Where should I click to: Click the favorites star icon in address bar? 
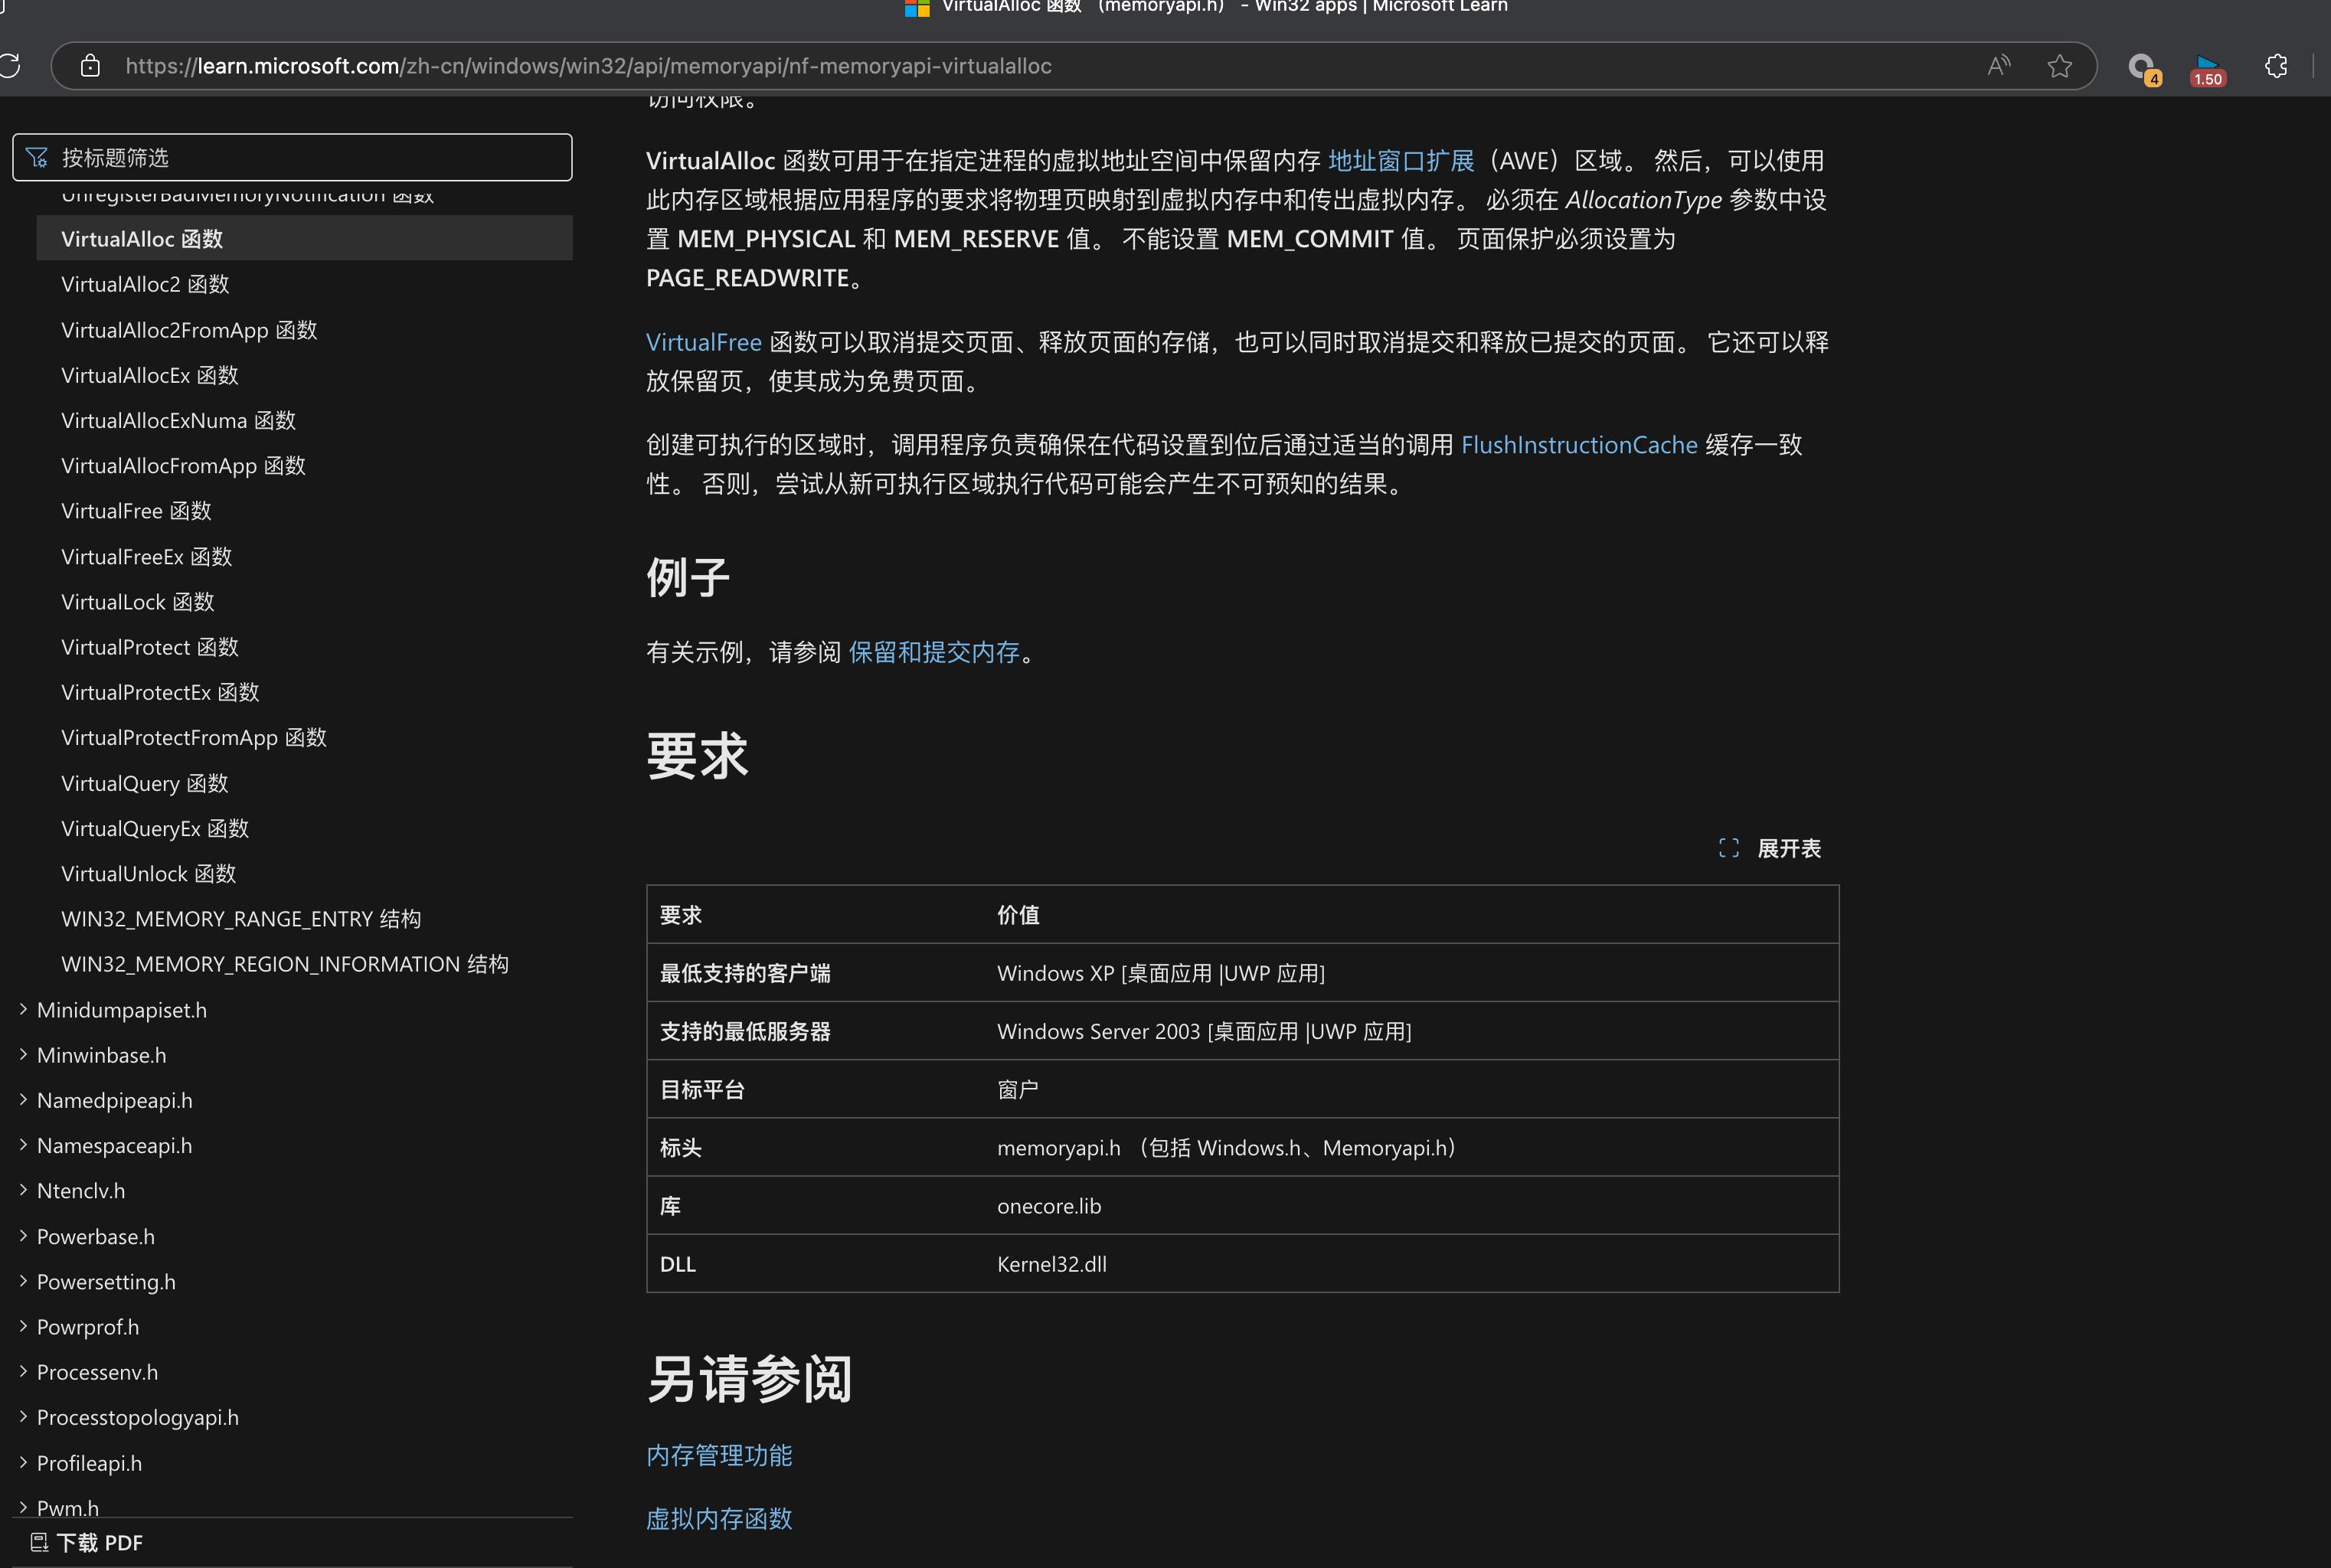coord(2059,66)
